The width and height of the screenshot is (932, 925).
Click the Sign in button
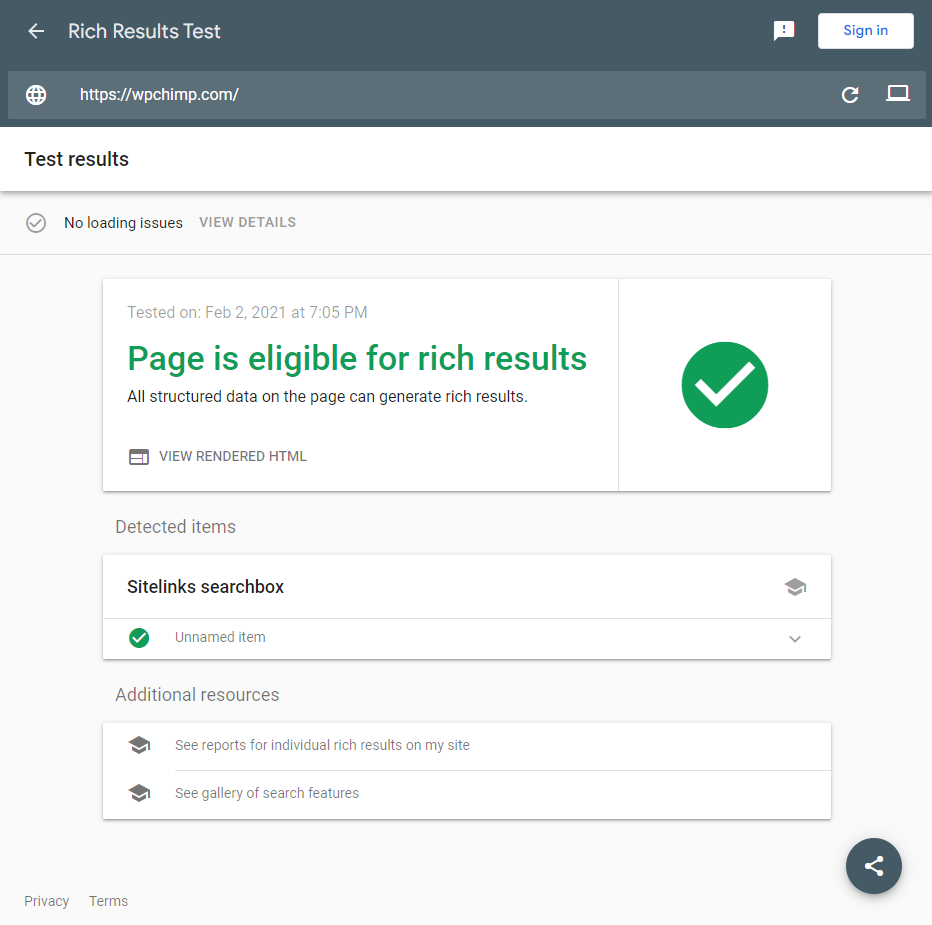click(x=865, y=31)
